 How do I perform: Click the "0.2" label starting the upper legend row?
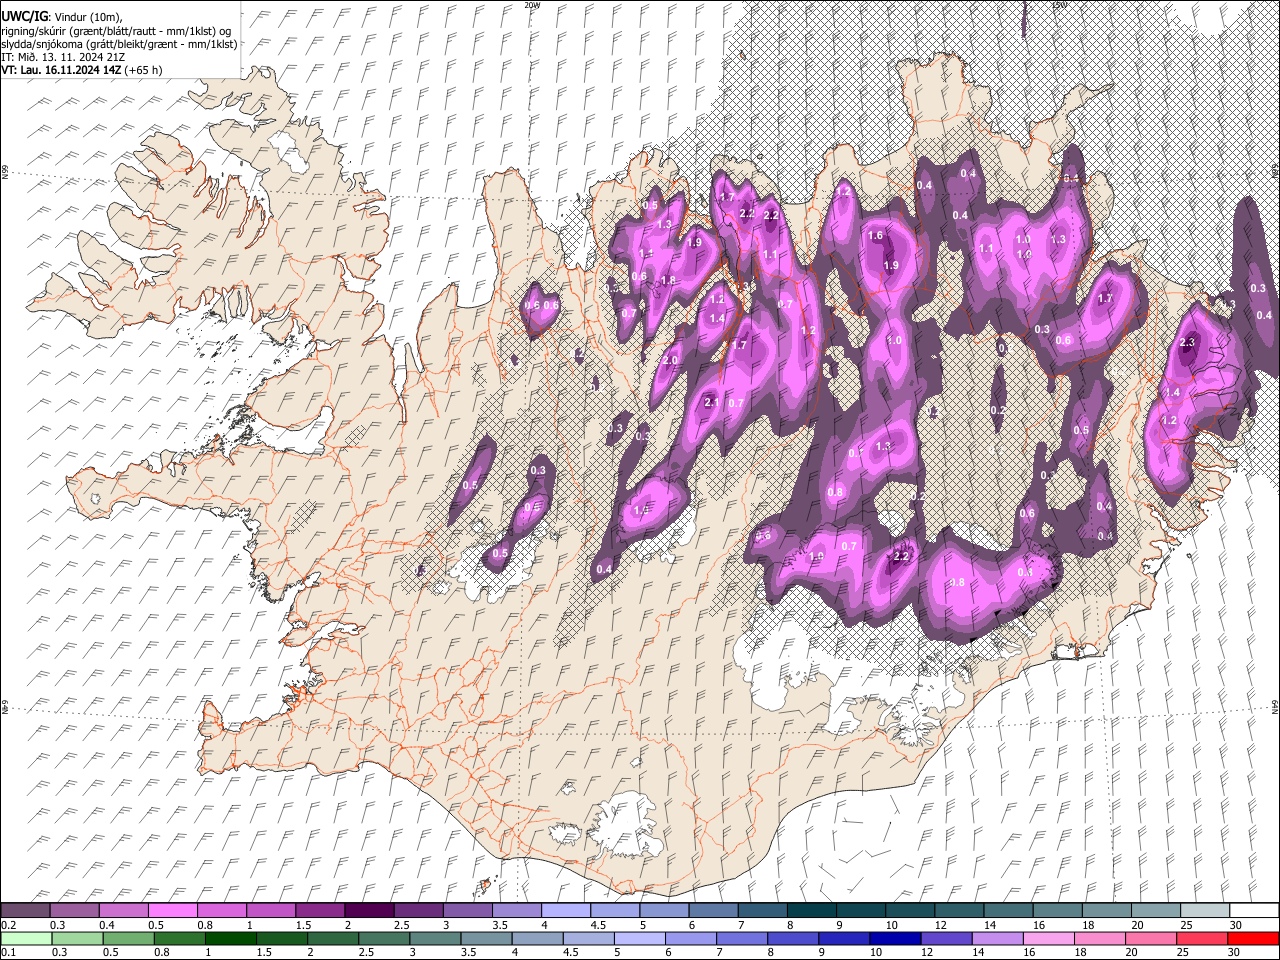coord(8,925)
